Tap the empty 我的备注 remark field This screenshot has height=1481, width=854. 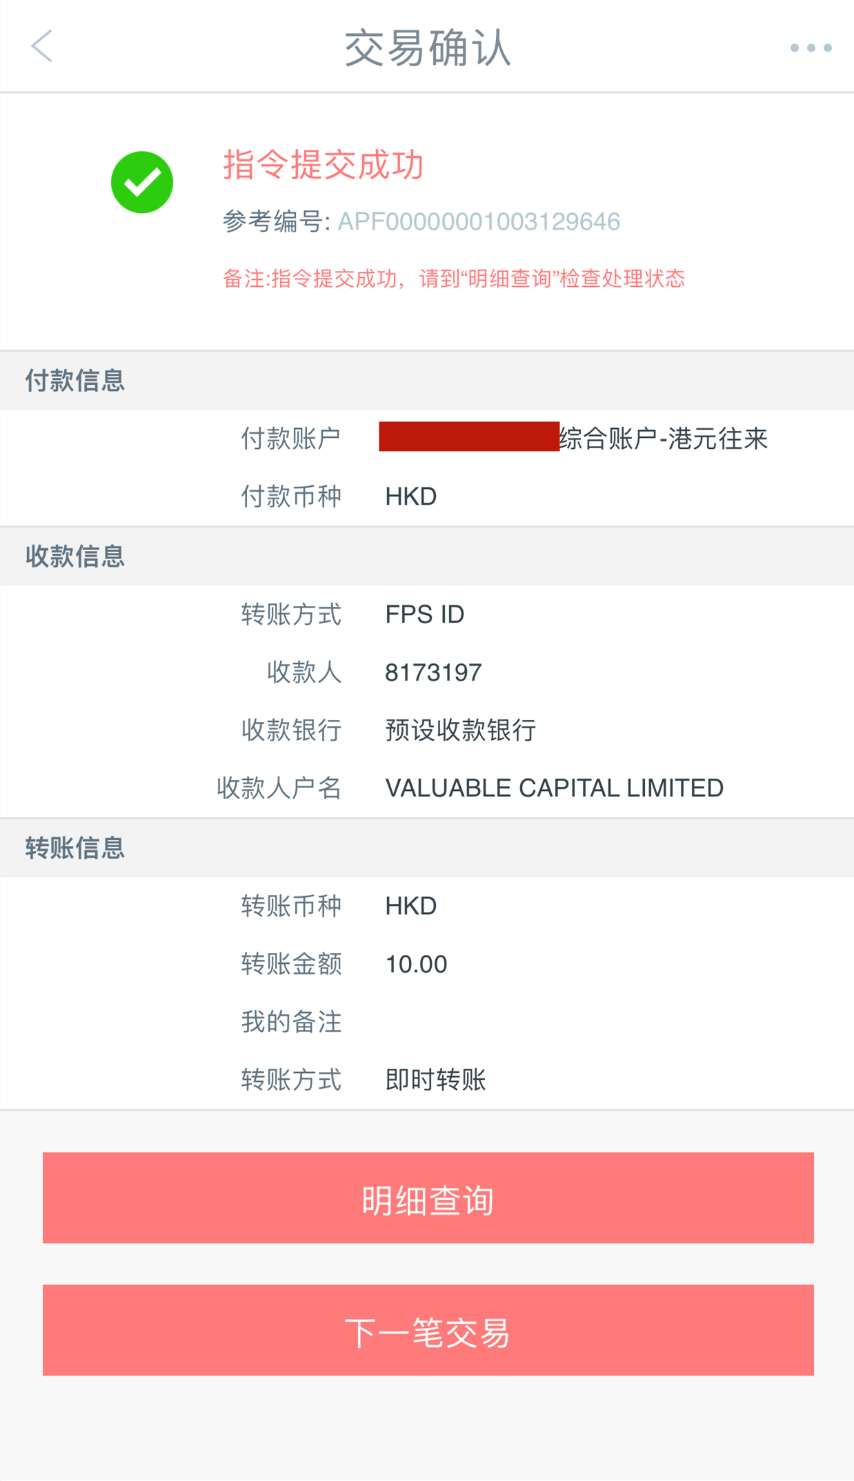point(500,1021)
